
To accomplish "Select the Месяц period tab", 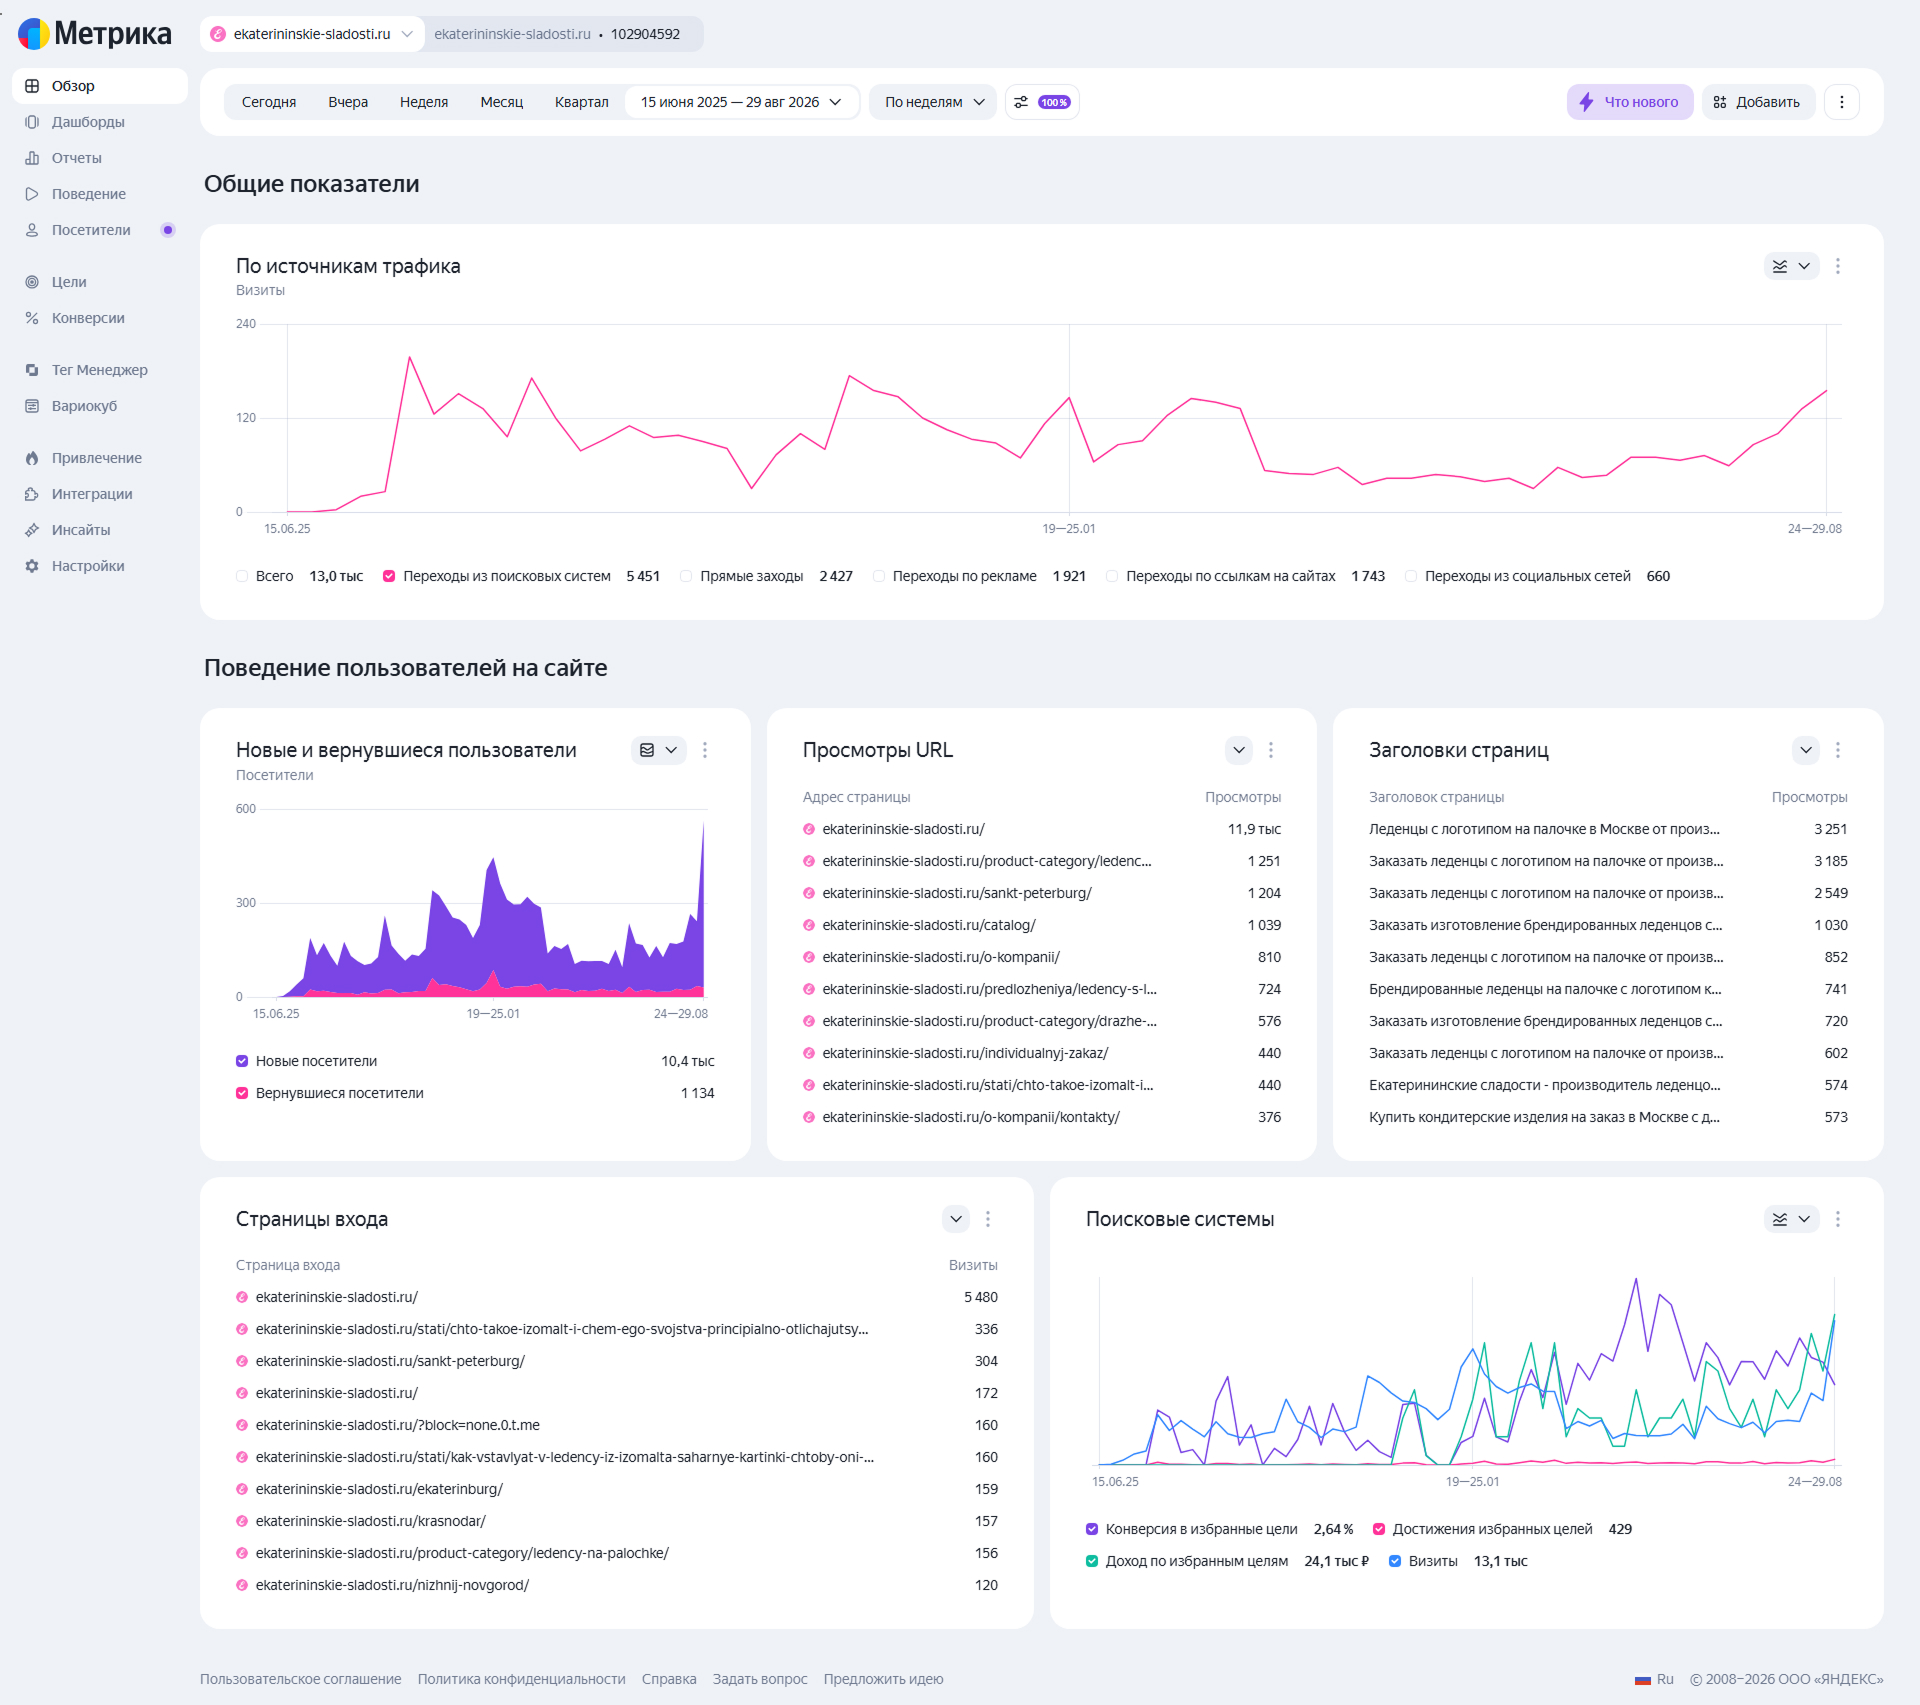I will click(x=502, y=102).
